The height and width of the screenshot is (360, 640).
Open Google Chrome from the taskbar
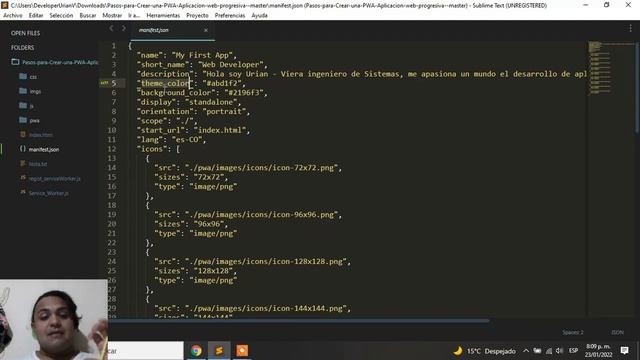click(196, 351)
